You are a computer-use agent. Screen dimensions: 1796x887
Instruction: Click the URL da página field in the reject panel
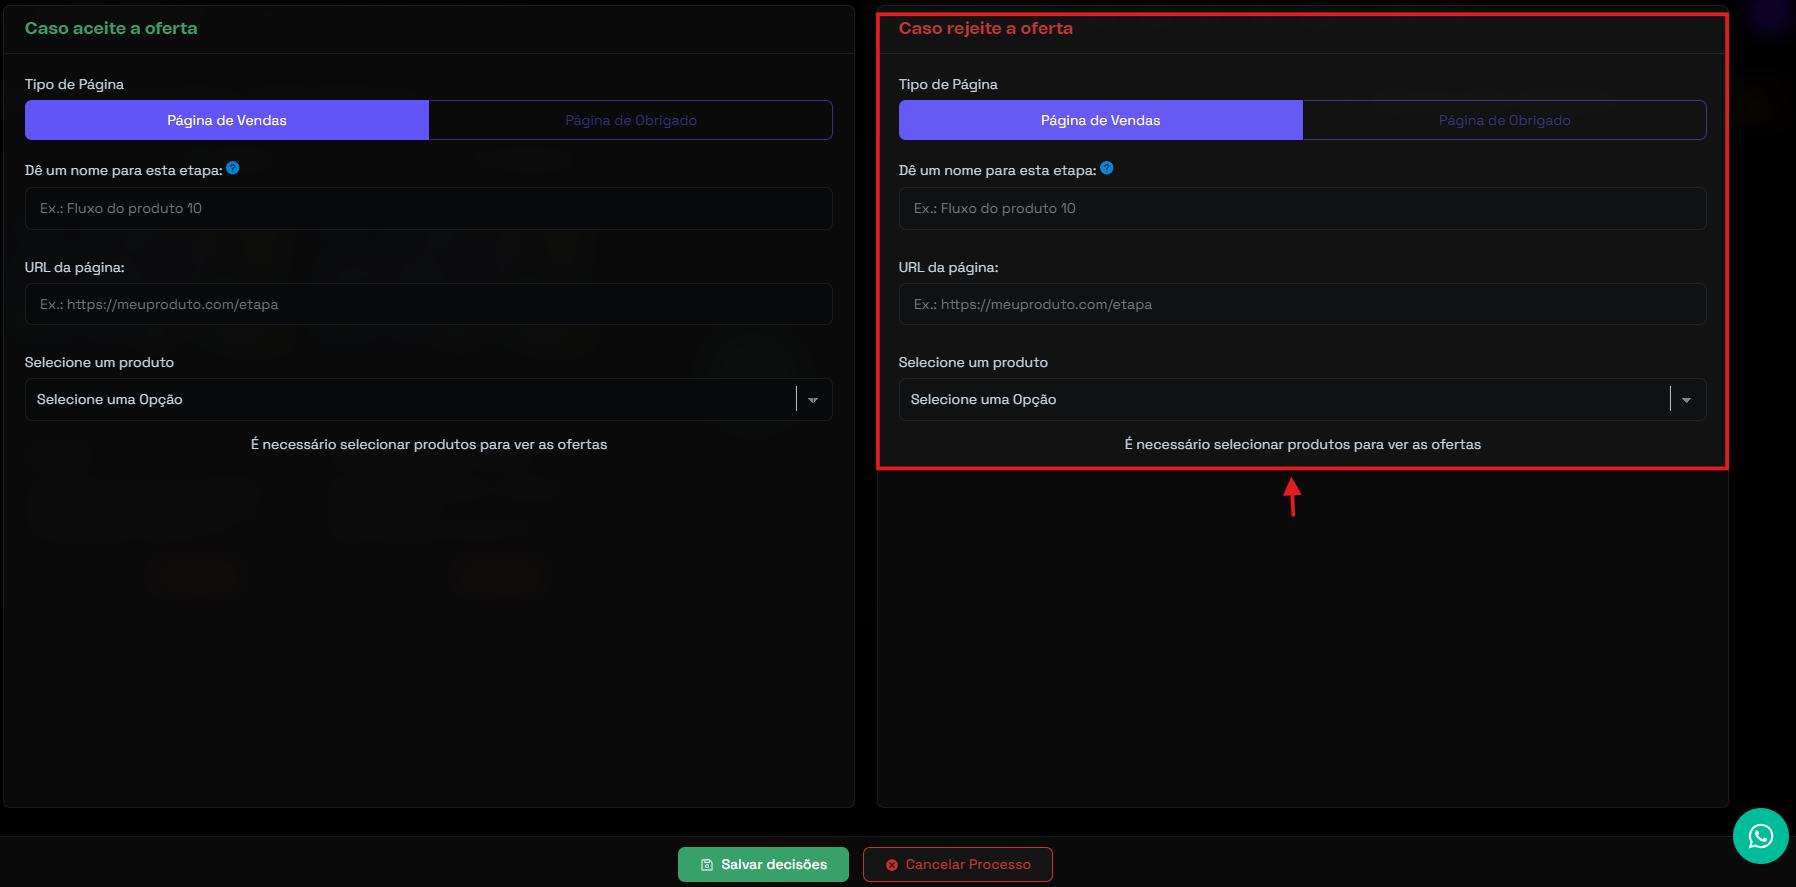[x=1302, y=304]
